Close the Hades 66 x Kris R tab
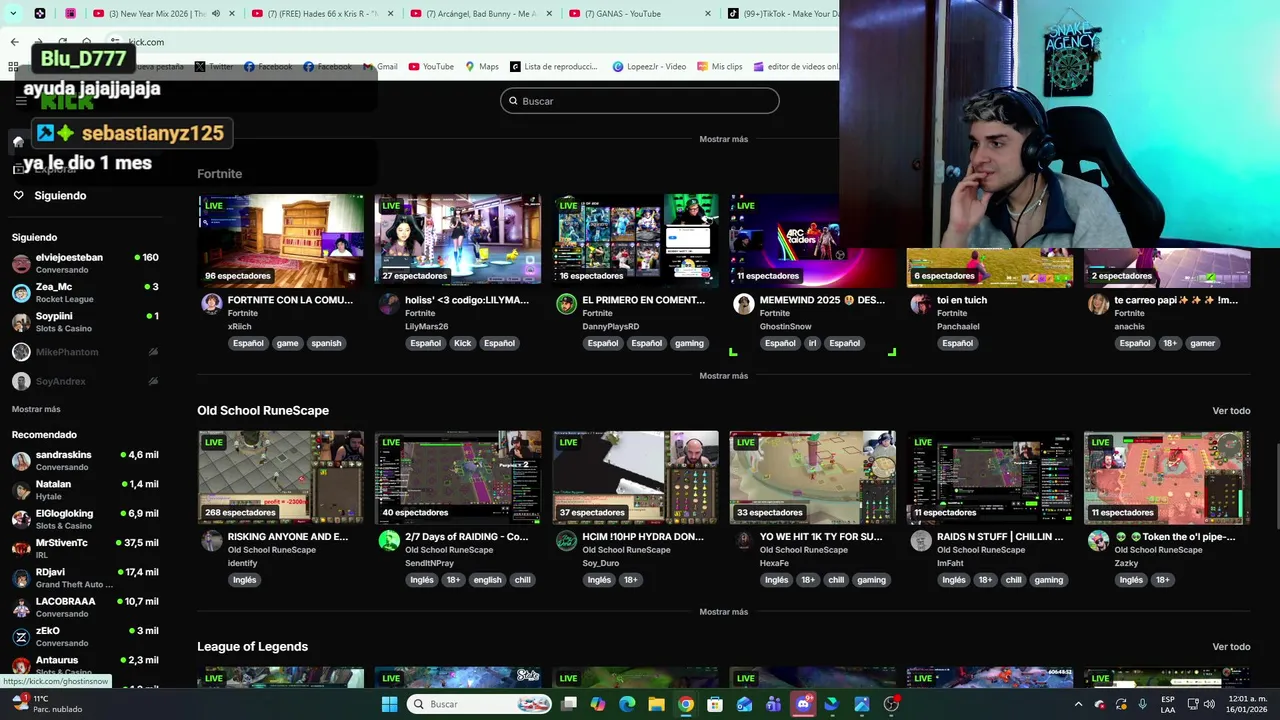1280x720 pixels. [391, 14]
